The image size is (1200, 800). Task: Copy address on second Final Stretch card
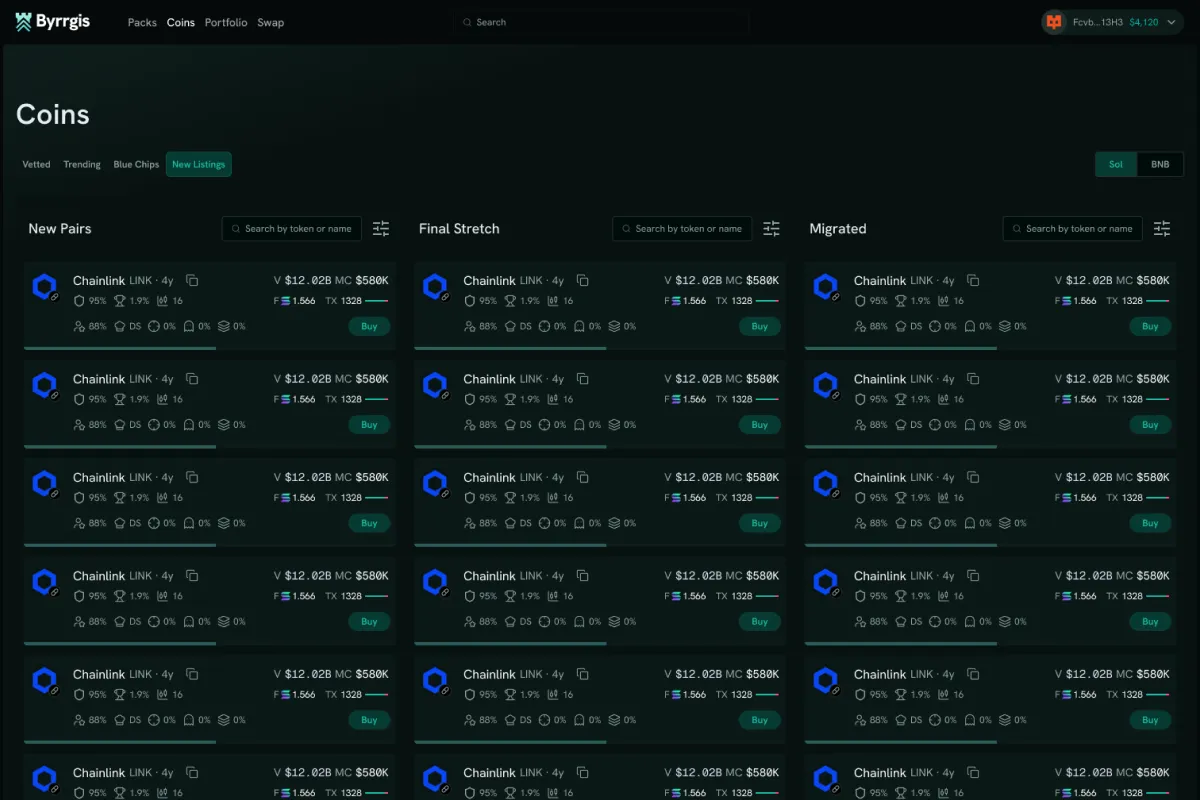(582, 379)
